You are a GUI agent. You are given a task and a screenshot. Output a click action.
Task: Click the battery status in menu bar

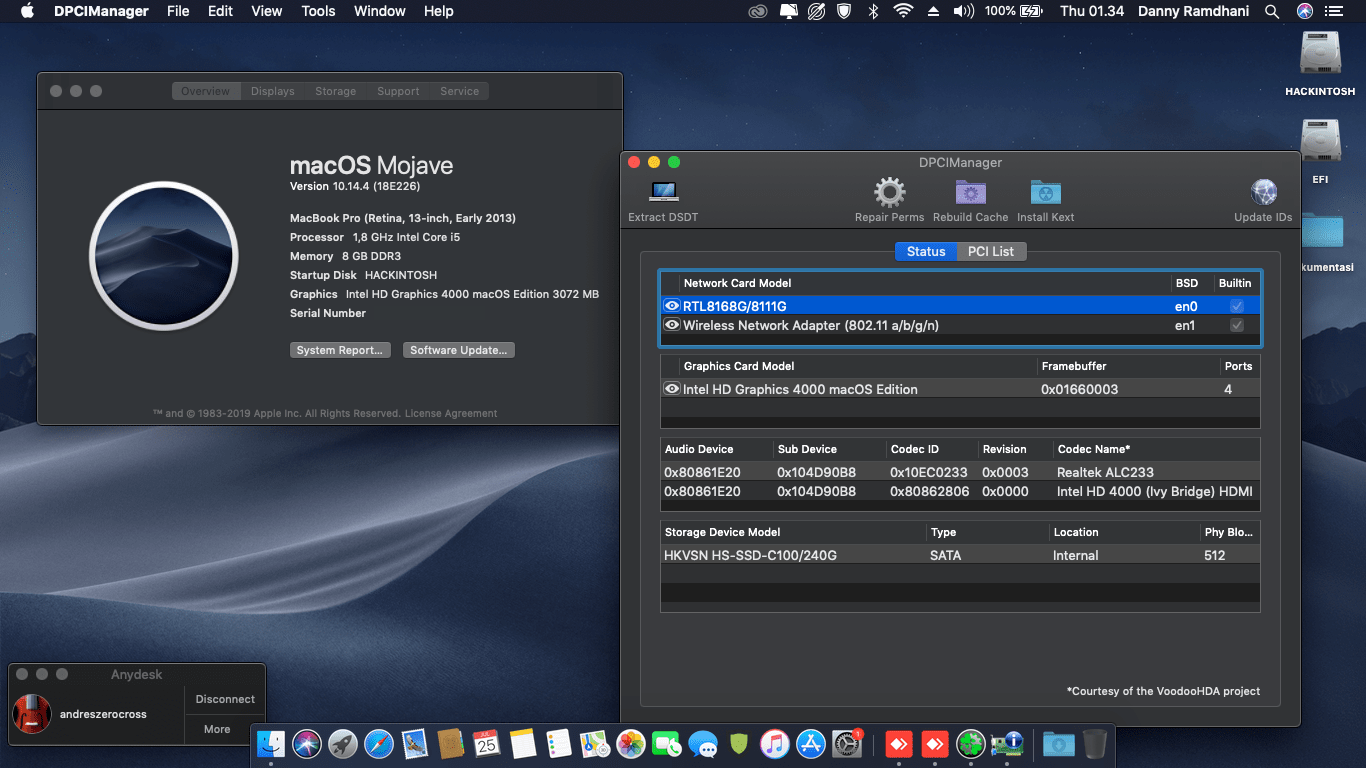pyautogui.click(x=1014, y=11)
